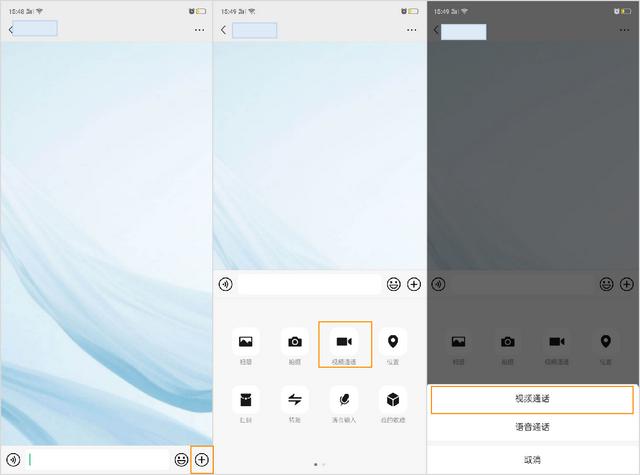Open the Album (相册) icon in middle panel
This screenshot has height=475, width=640.
[x=246, y=342]
